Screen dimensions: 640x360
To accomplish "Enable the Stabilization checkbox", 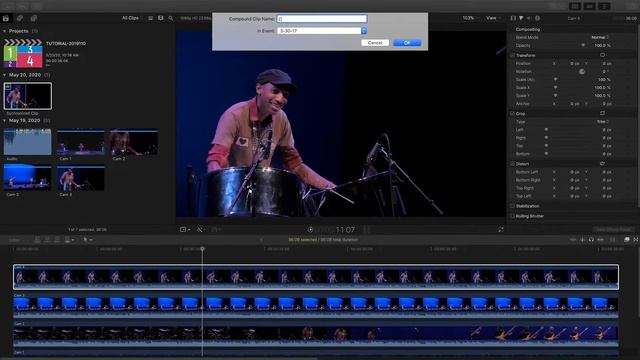I will click(512, 206).
